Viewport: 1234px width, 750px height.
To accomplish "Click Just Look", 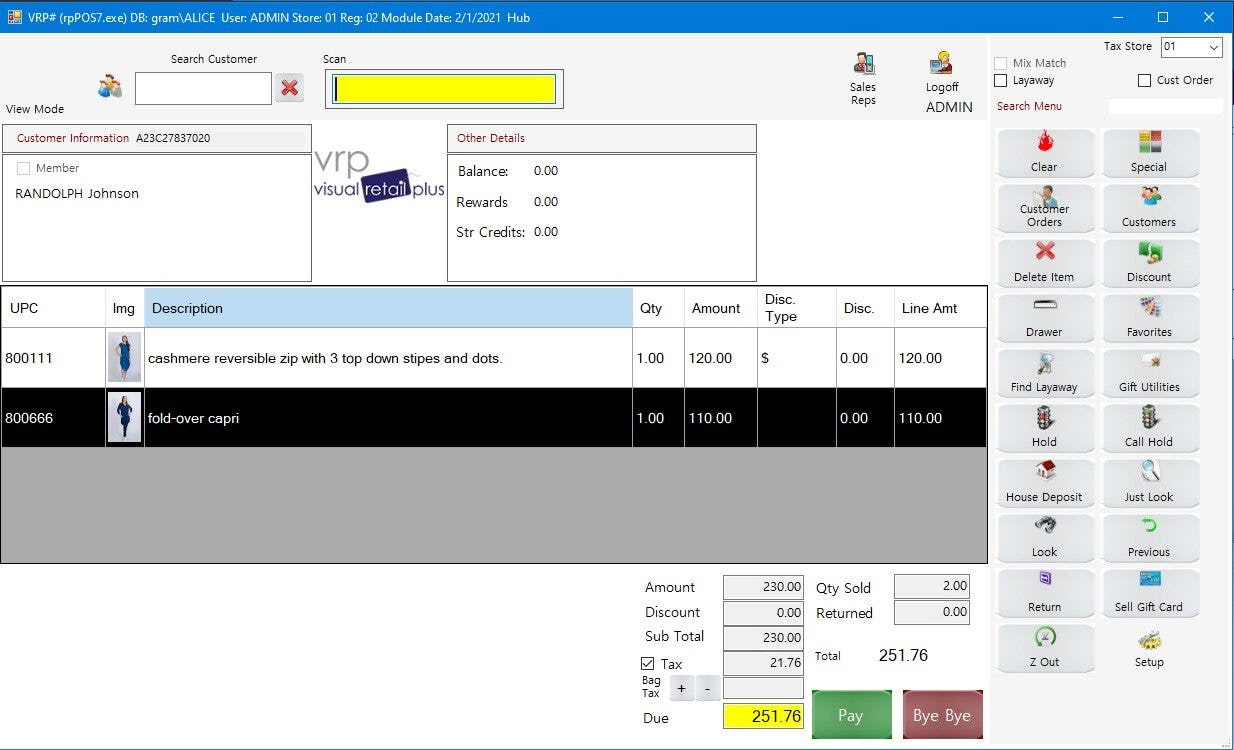I will pyautogui.click(x=1149, y=483).
